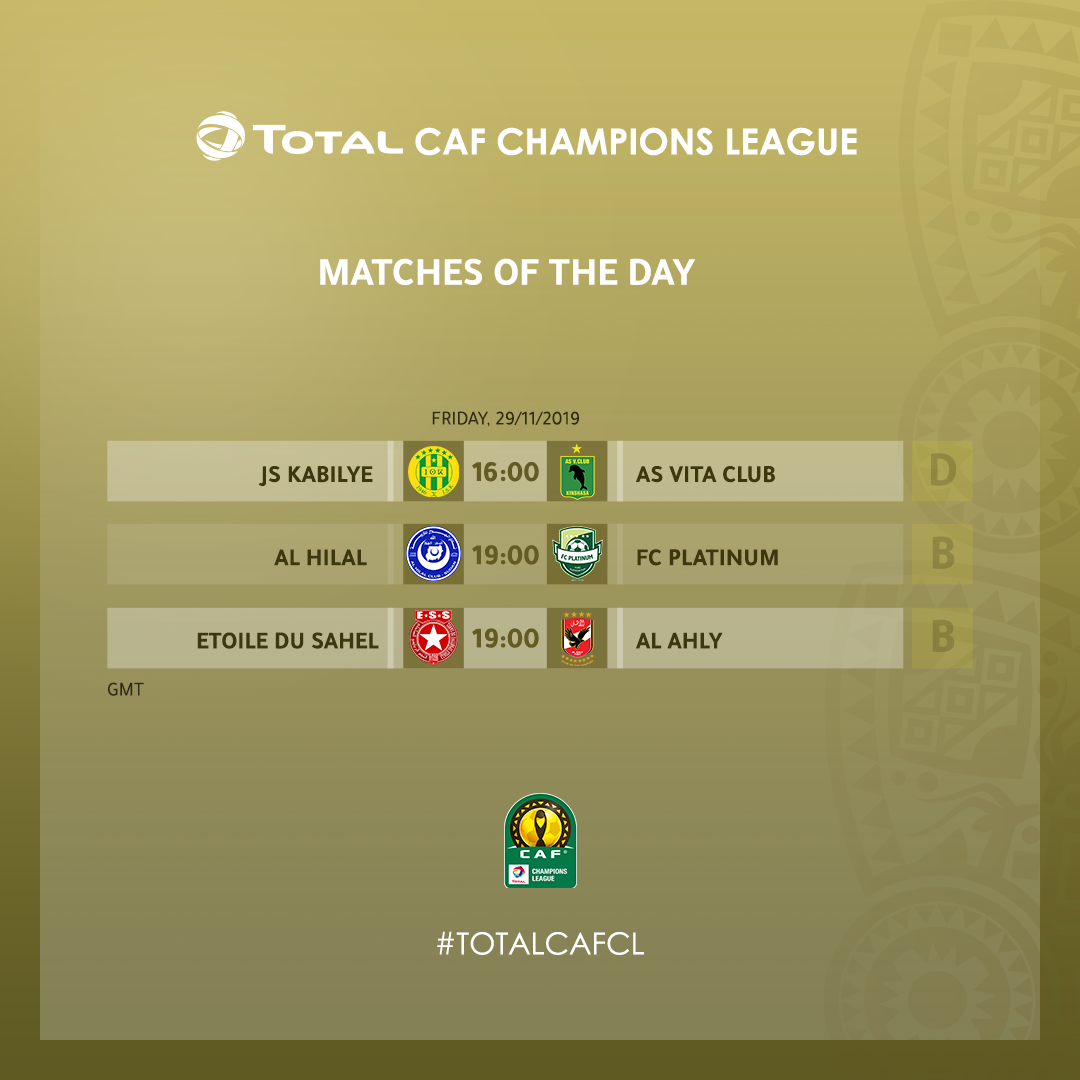Click the Etoile du Sahel red star crest
This screenshot has height=1080, width=1080.
(x=433, y=637)
